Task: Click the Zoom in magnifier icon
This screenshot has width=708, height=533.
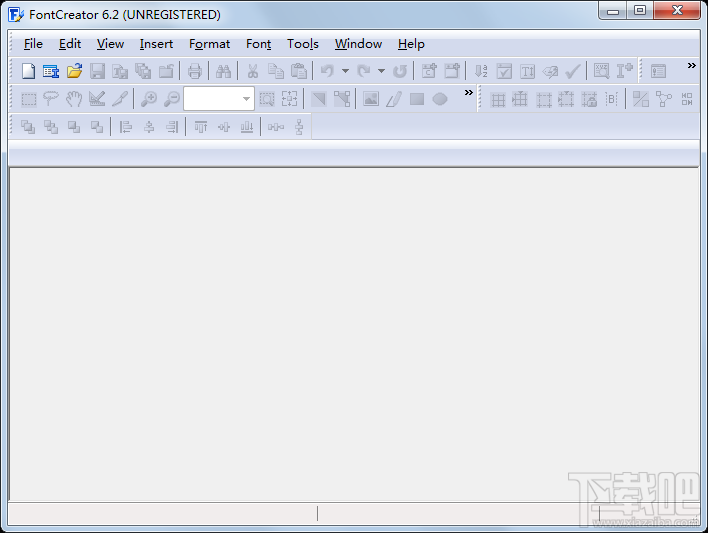Action: [149, 99]
